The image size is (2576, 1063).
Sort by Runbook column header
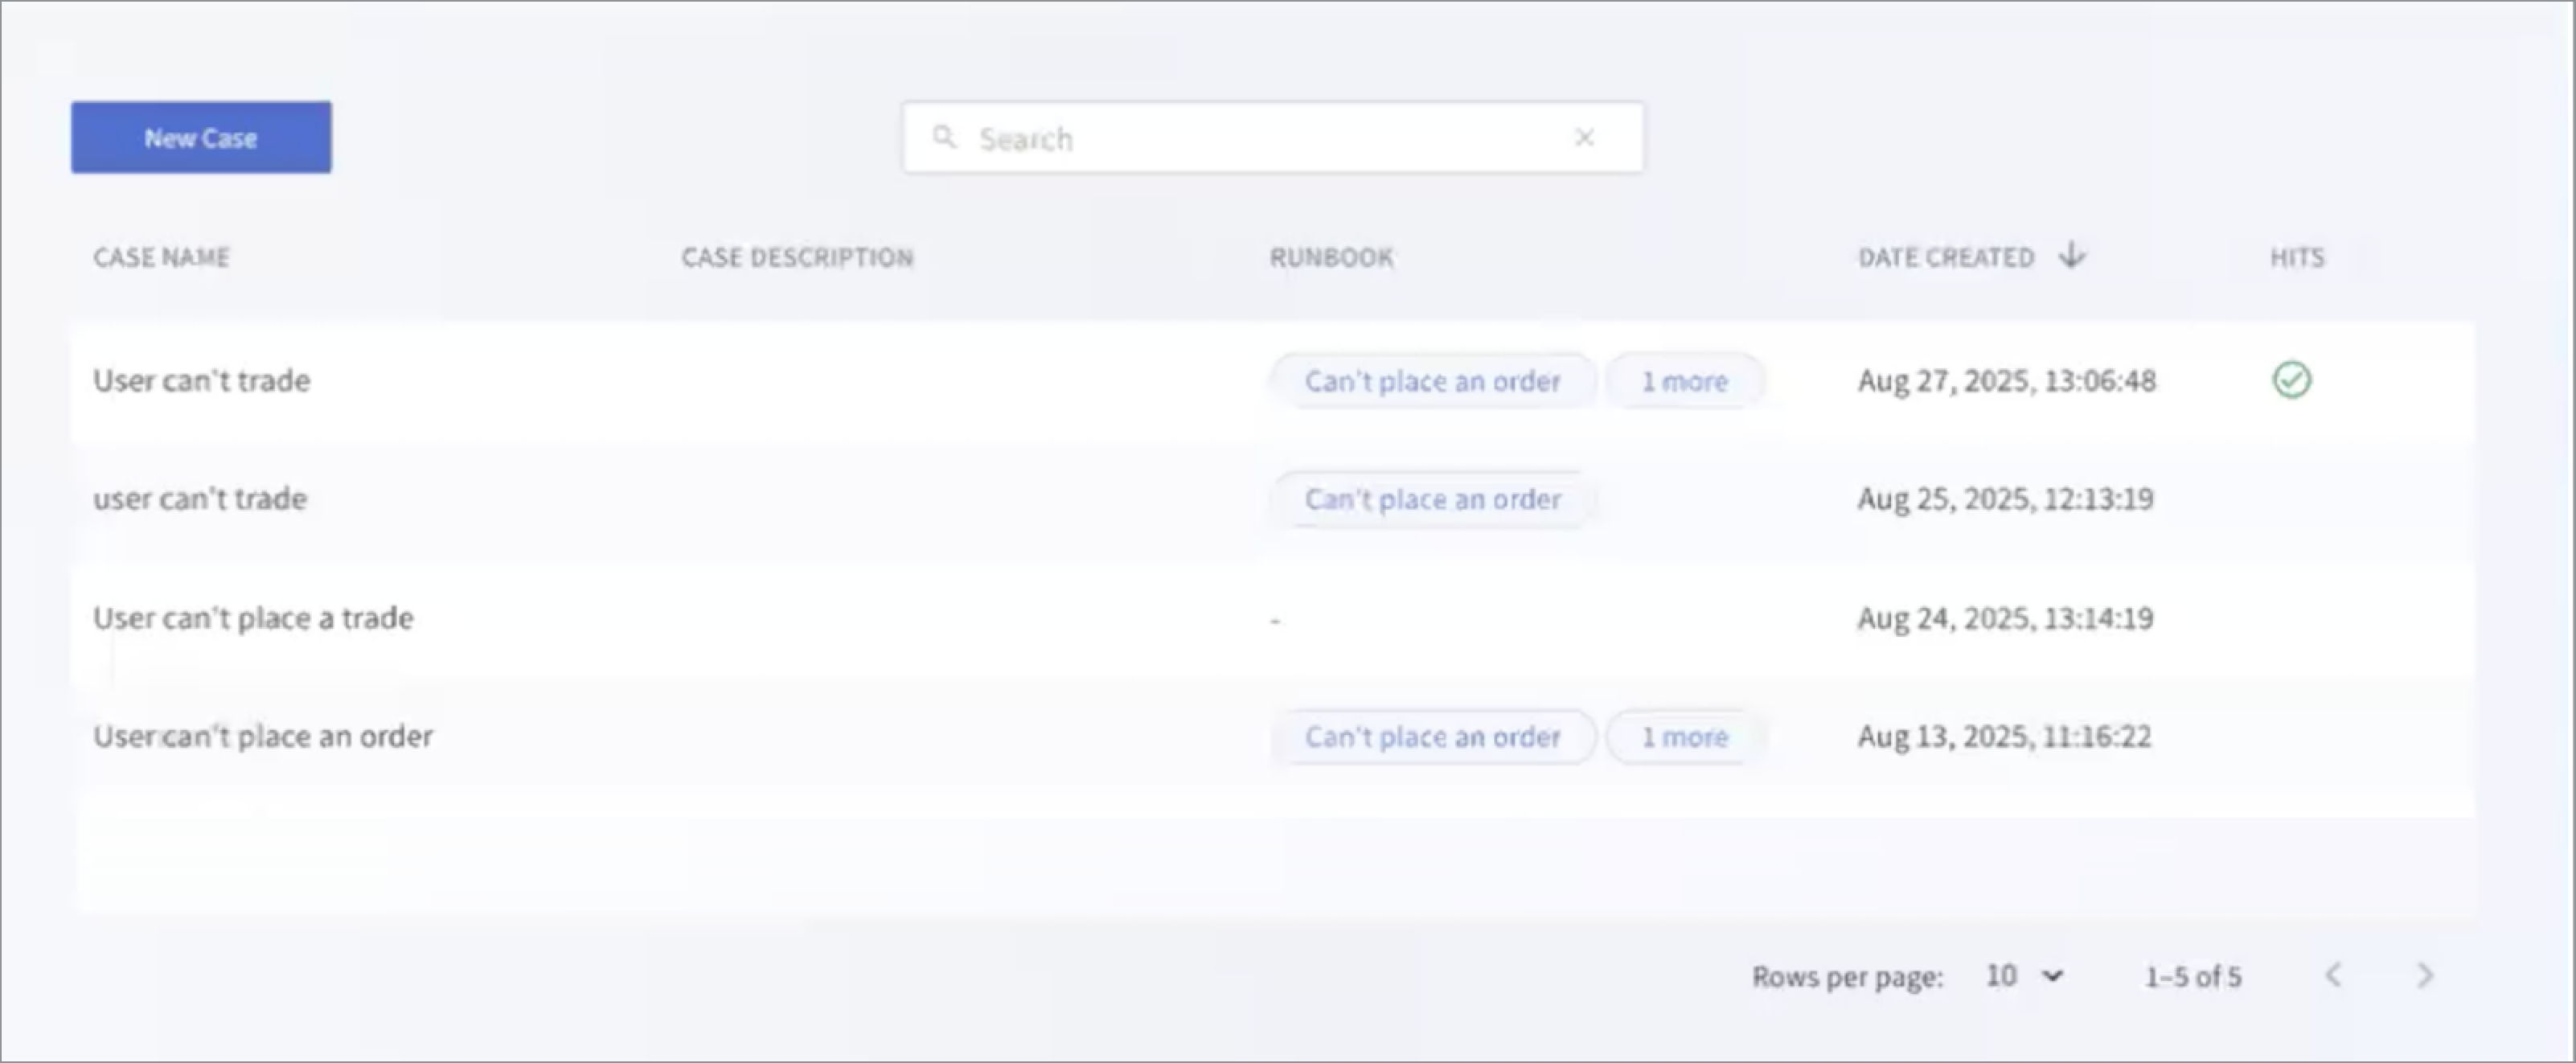[x=1331, y=257]
